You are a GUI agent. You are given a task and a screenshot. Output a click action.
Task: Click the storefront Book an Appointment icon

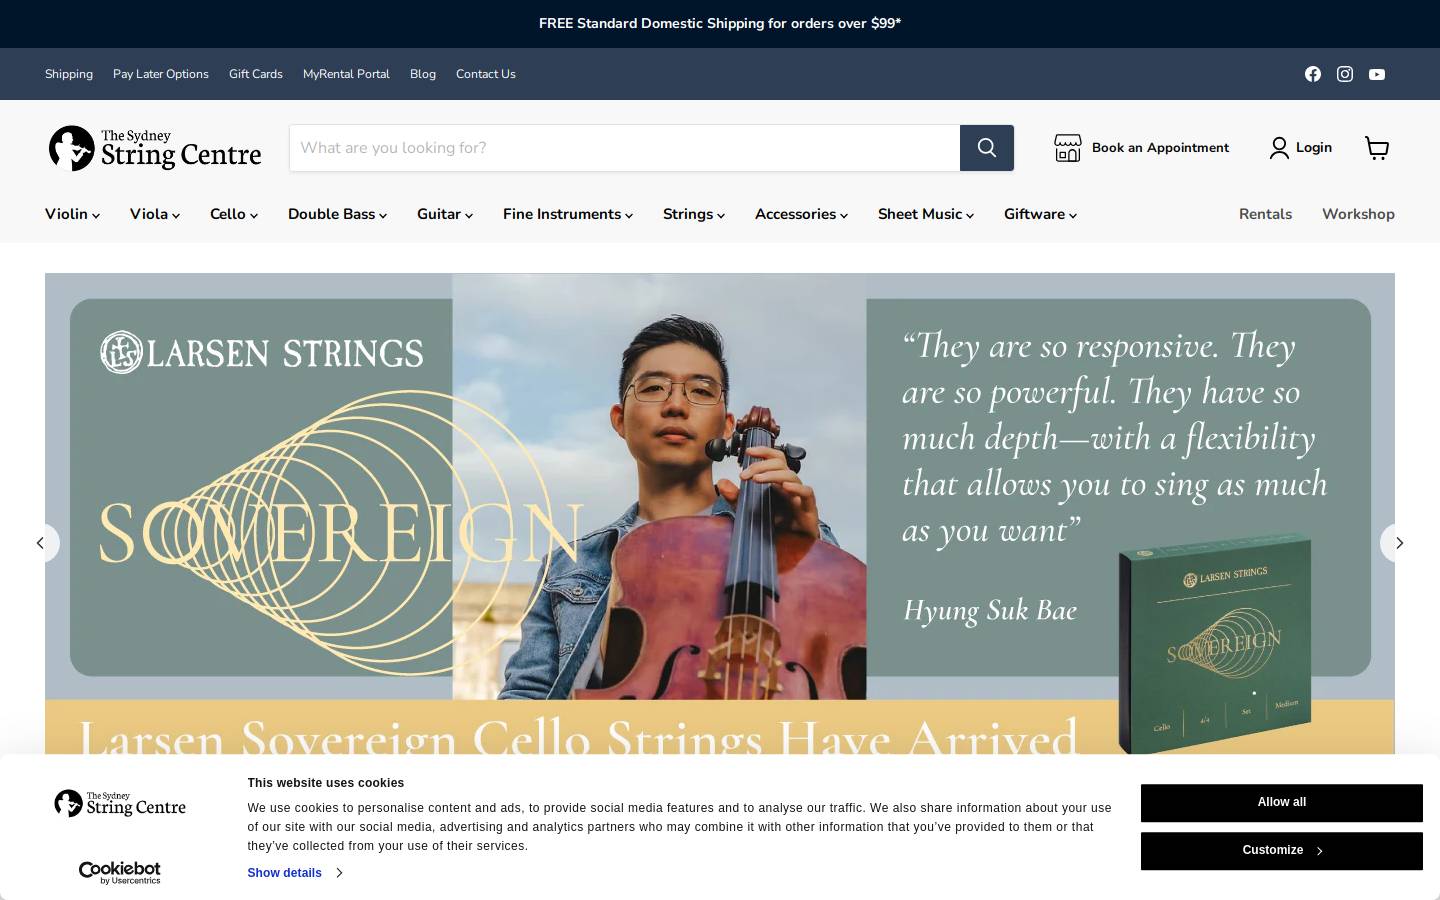1068,148
